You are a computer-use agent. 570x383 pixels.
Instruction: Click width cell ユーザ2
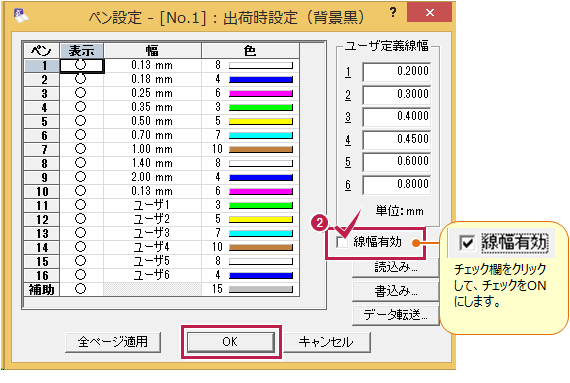[x=152, y=219]
